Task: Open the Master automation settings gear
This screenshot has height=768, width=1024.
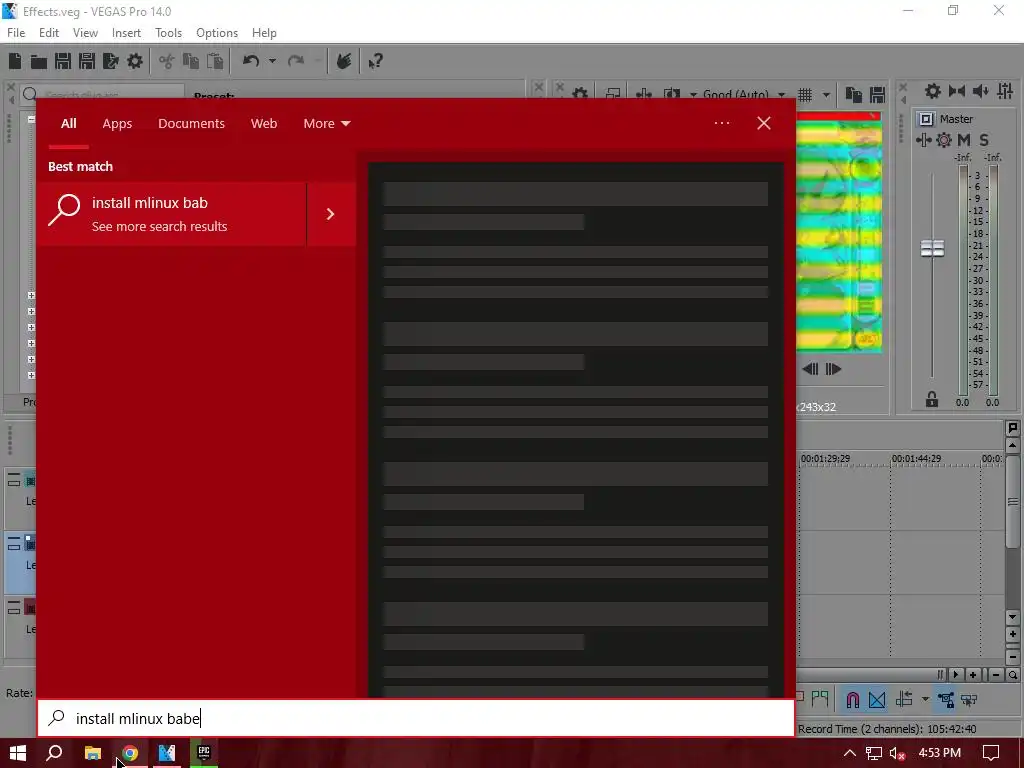Action: [944, 140]
